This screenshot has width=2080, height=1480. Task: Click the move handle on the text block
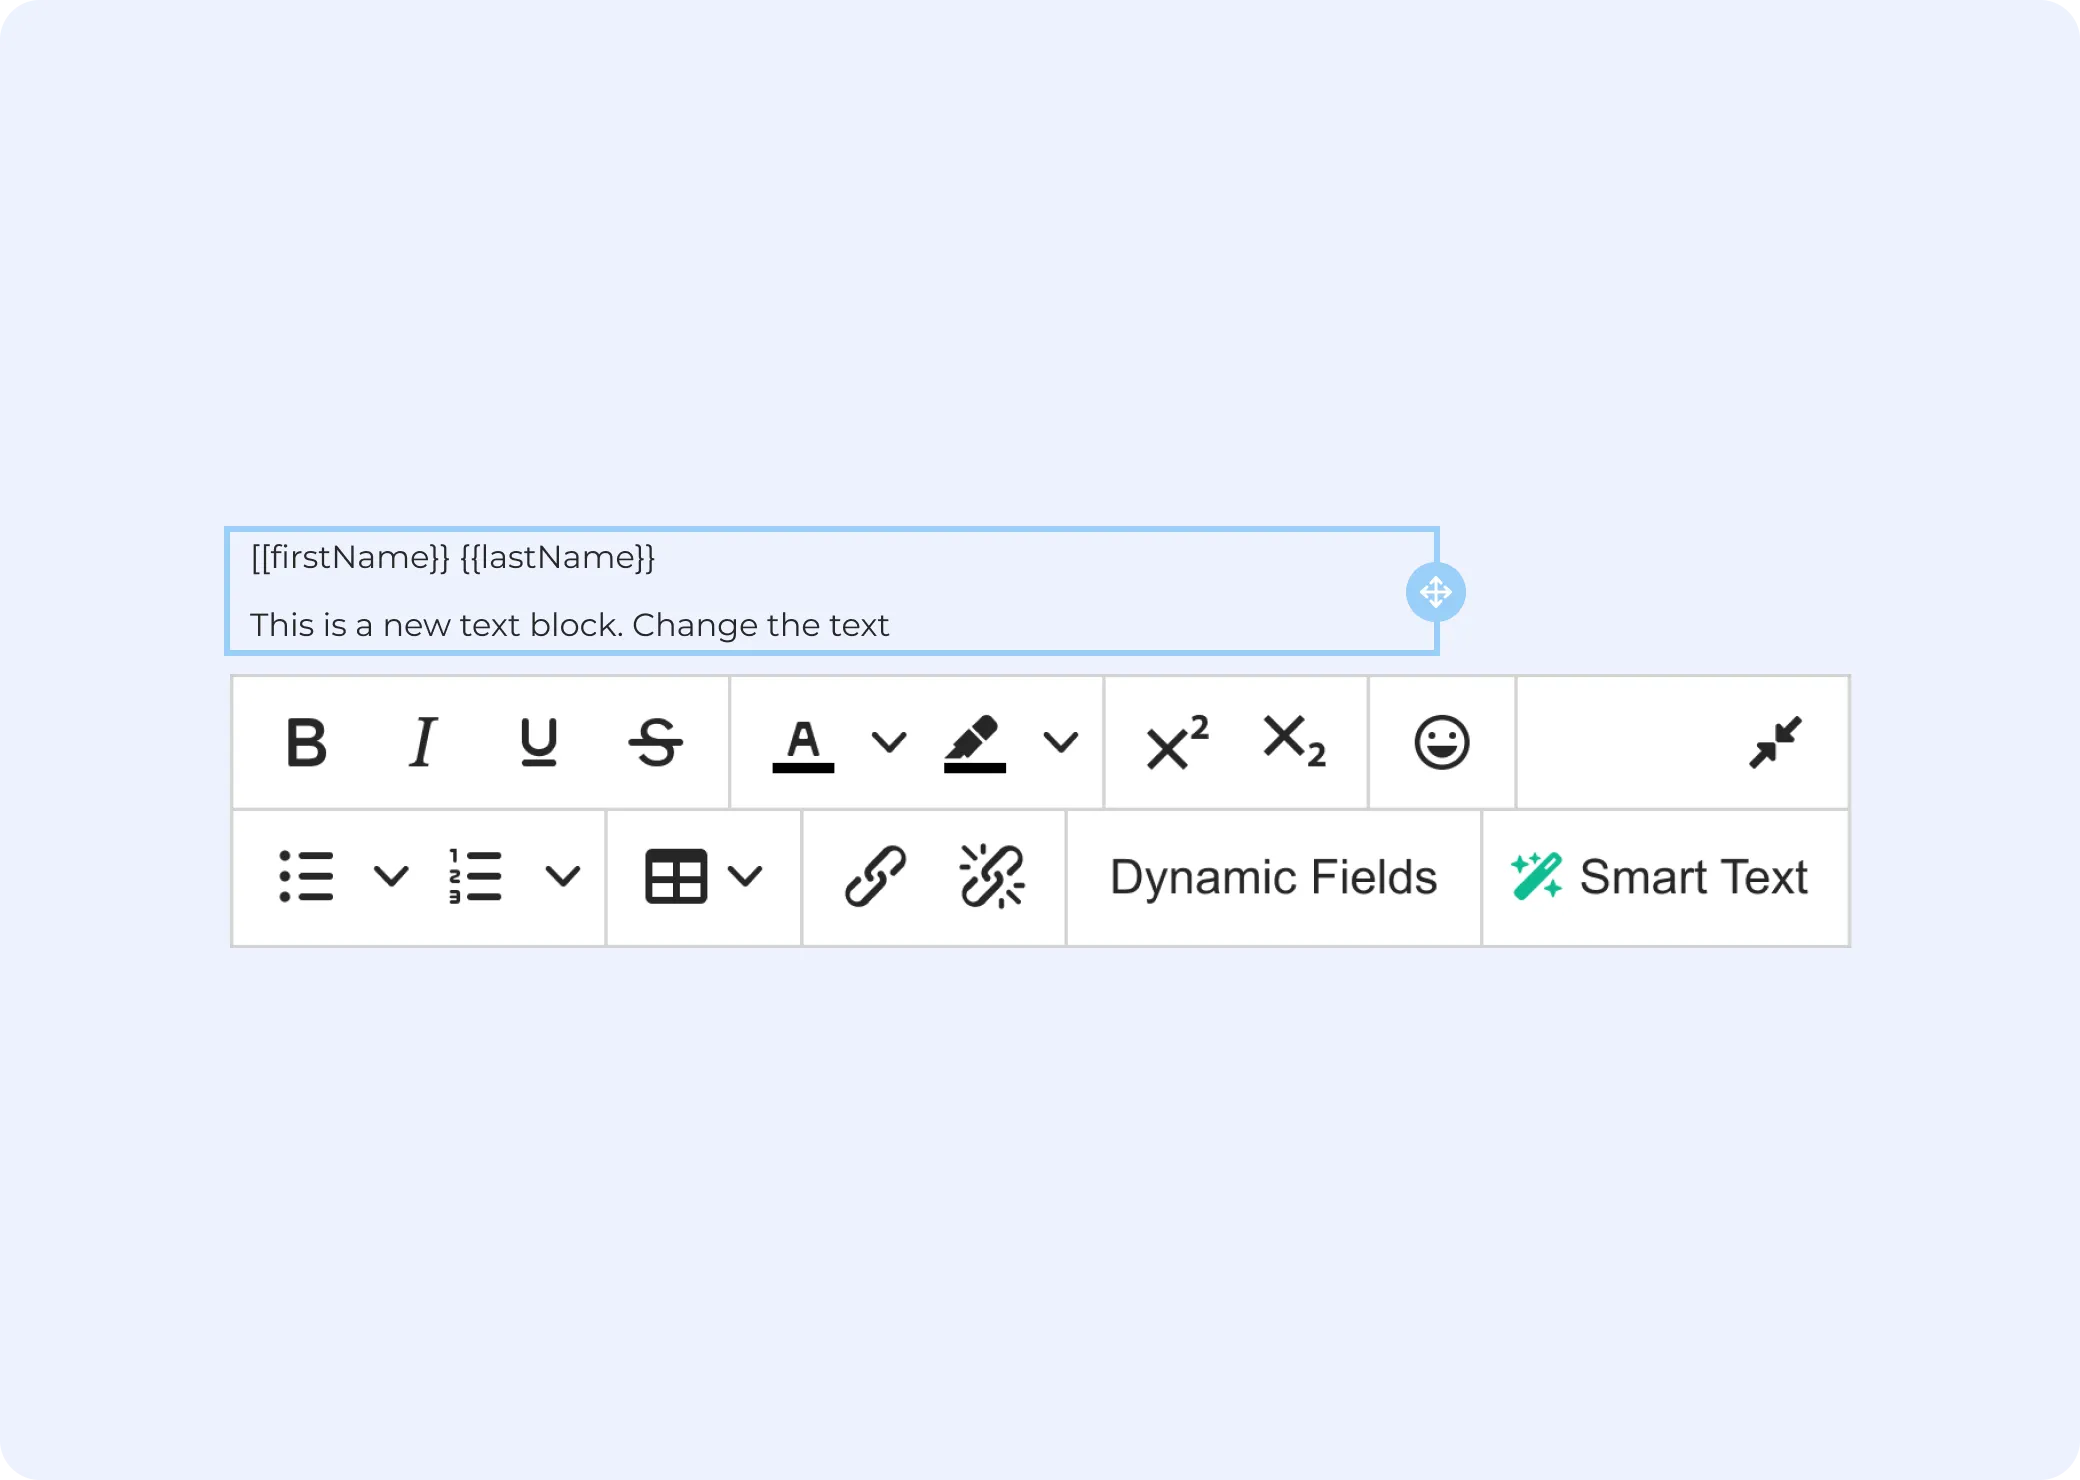(1436, 592)
